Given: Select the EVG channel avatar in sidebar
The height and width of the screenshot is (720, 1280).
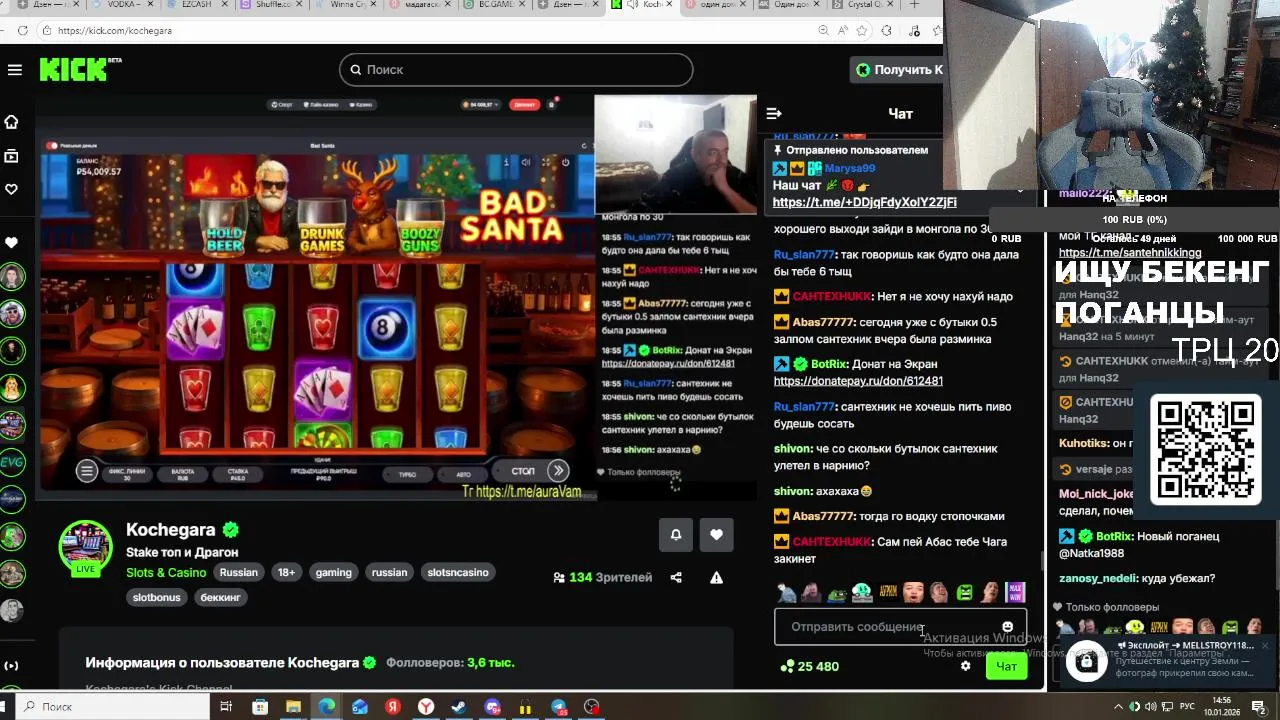Looking at the screenshot, I should (12, 462).
